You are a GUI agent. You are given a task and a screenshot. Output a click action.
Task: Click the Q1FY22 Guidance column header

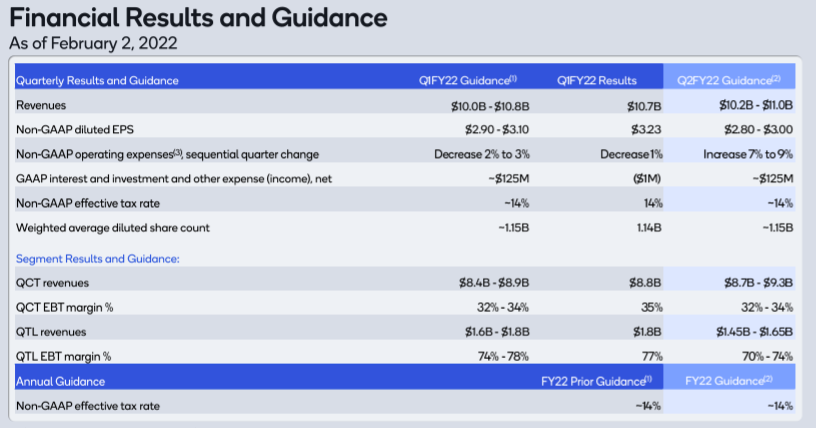pyautogui.click(x=467, y=80)
